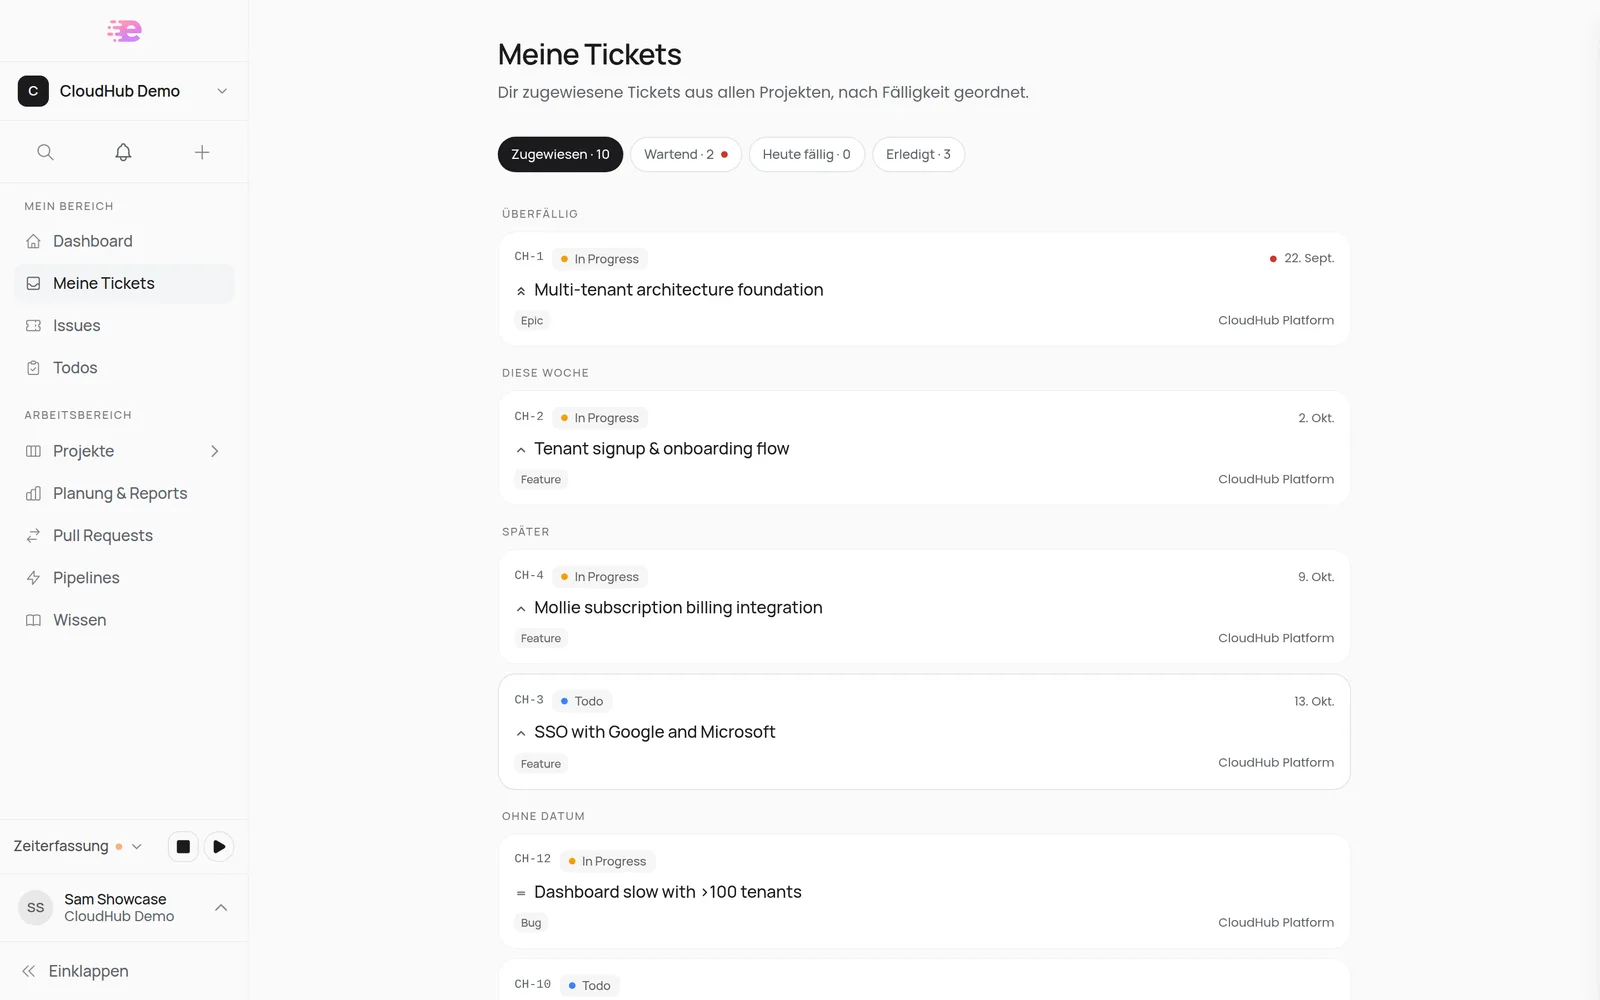Open ticket Dashboard slow with >100 tenants
This screenshot has width=1600, height=1000.
tap(667, 892)
